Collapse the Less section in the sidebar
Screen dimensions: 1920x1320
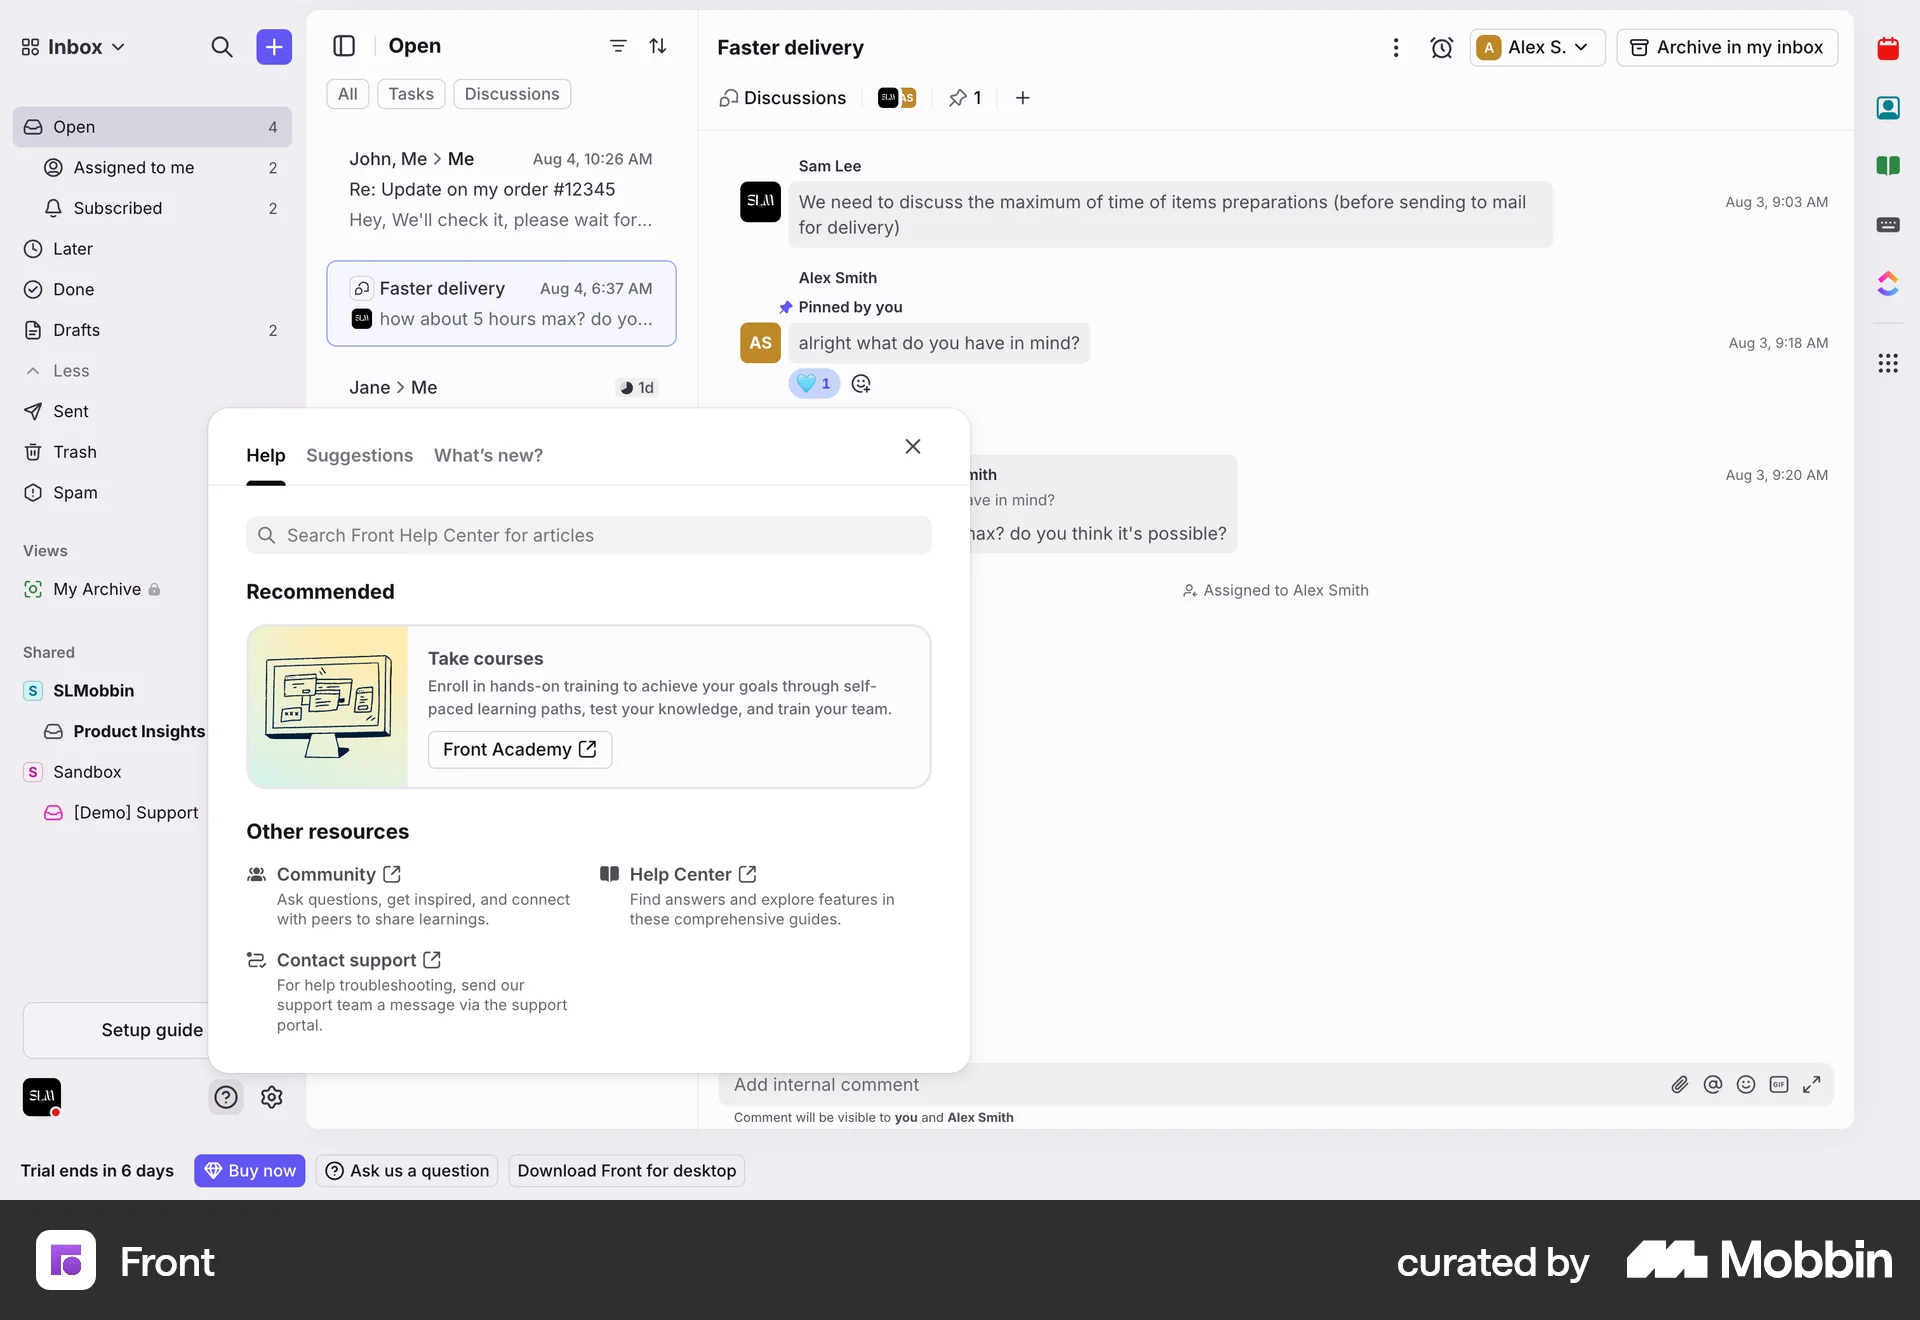click(x=57, y=371)
